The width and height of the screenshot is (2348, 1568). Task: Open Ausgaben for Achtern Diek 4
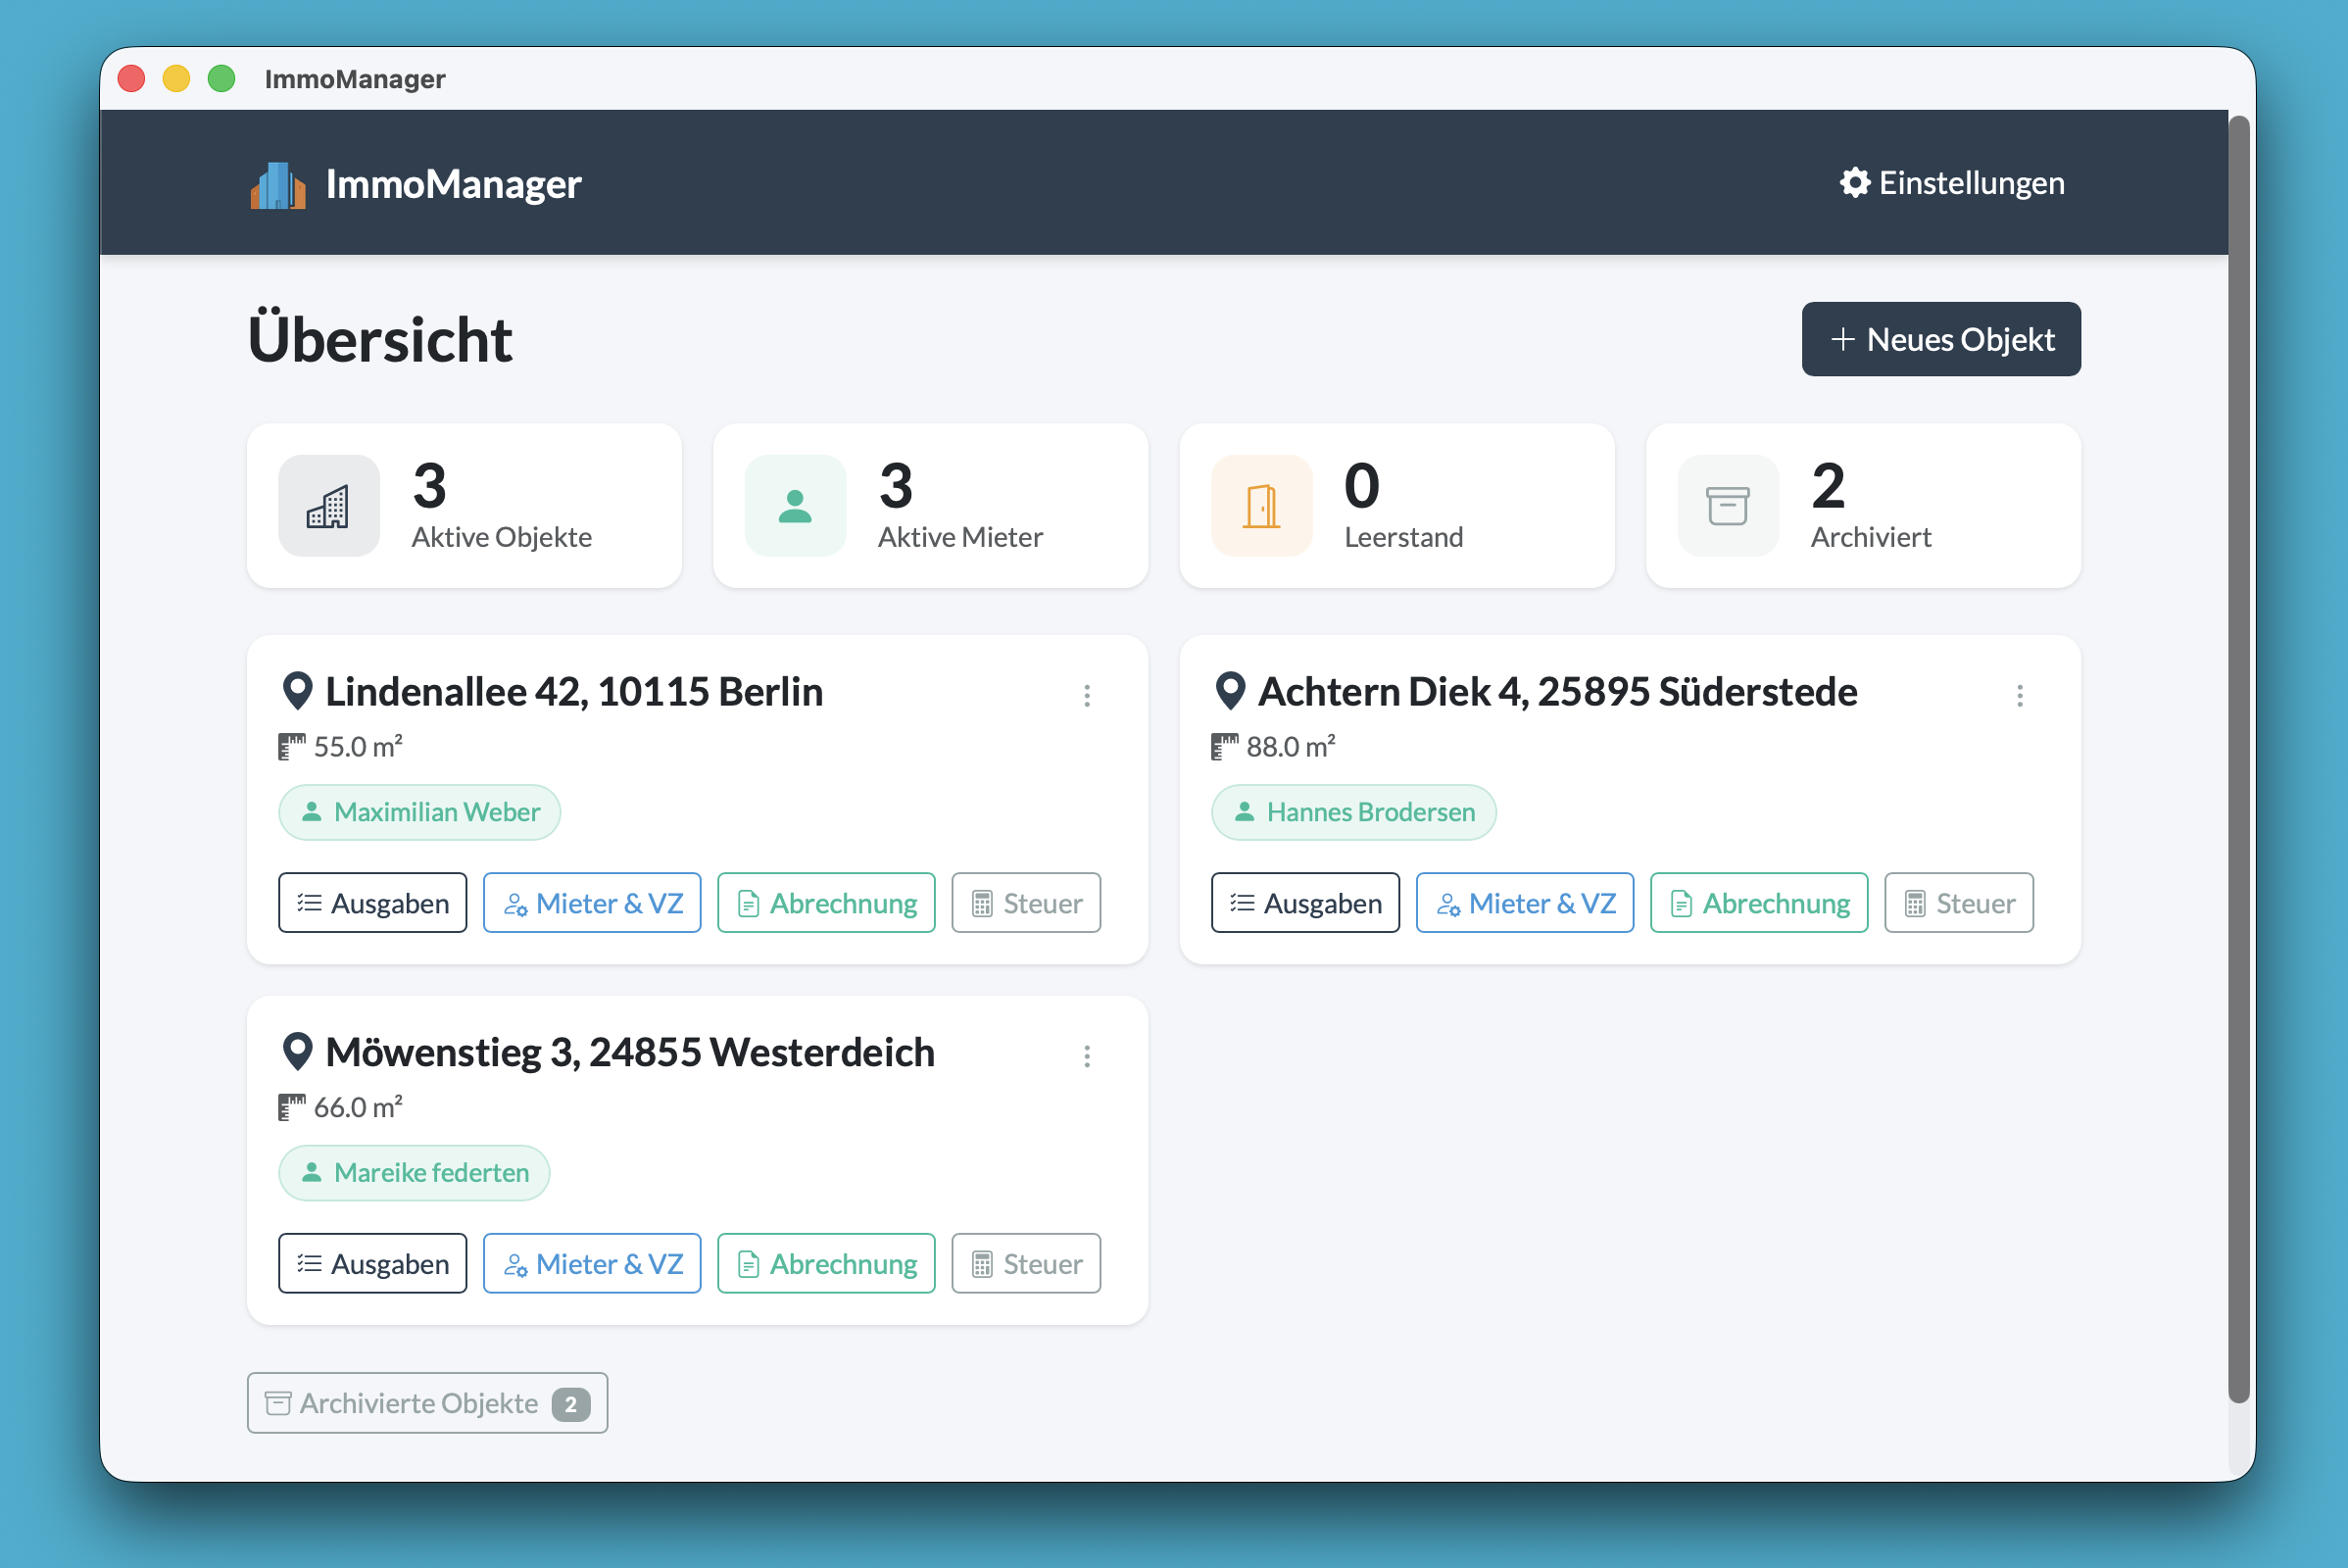pos(1305,903)
